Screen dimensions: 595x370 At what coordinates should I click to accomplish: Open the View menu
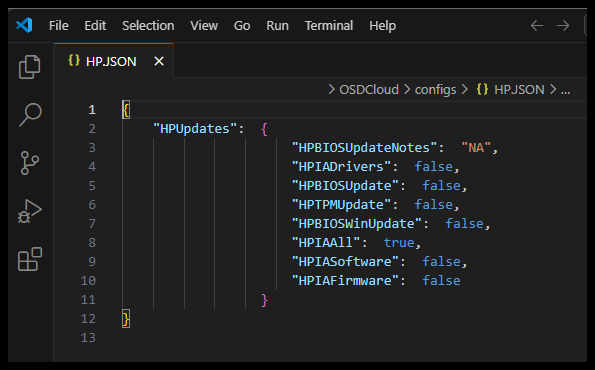pos(204,25)
